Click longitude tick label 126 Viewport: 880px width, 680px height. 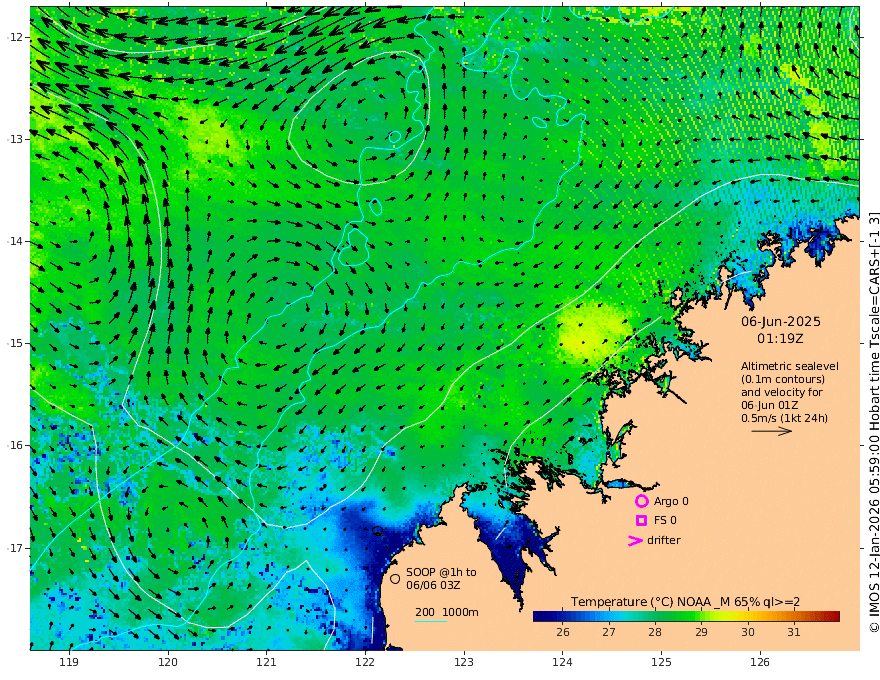point(760,662)
